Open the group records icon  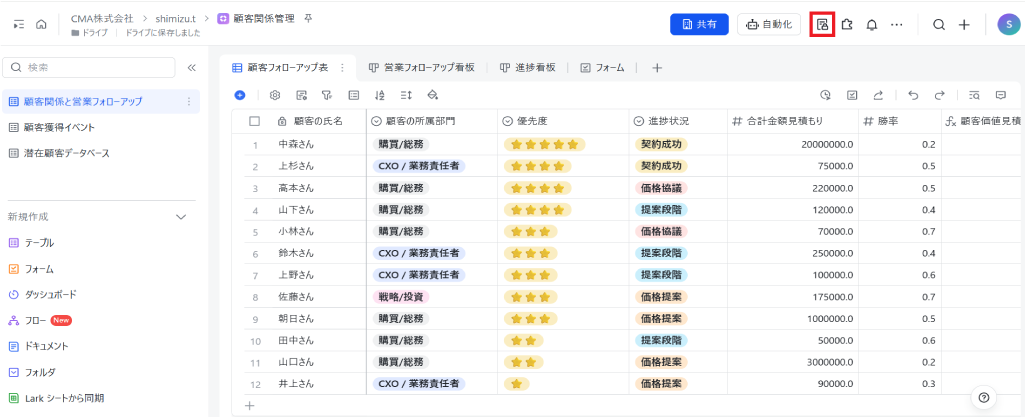354,95
